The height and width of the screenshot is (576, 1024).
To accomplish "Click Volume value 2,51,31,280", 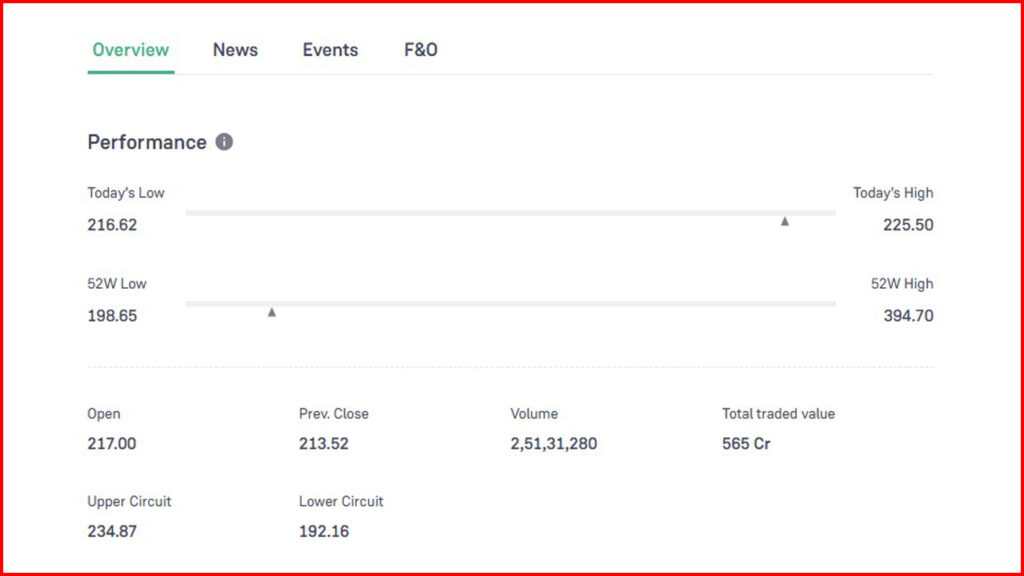I will pyautogui.click(x=554, y=443).
